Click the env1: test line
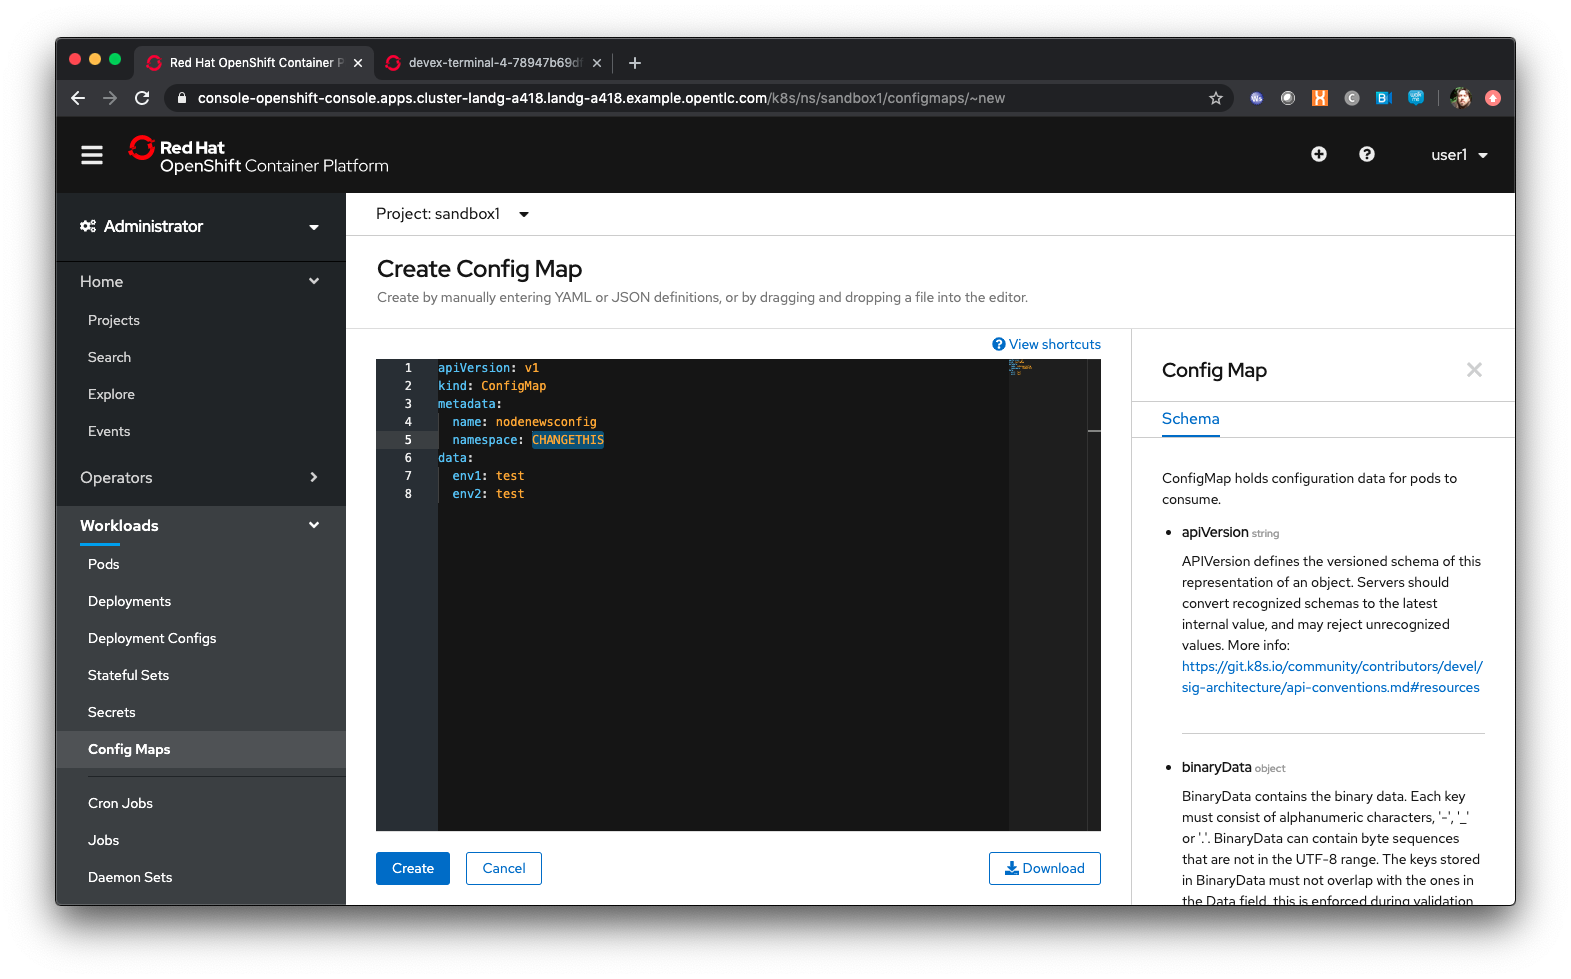 [x=488, y=476]
